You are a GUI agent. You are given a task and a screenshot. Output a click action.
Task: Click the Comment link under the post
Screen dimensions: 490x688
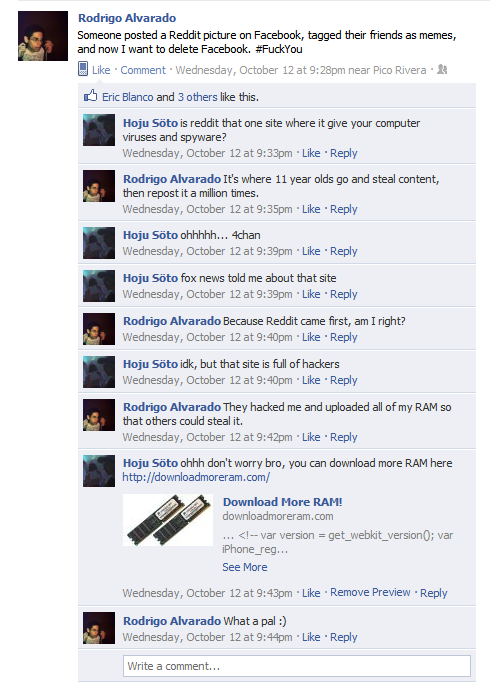coord(143,70)
